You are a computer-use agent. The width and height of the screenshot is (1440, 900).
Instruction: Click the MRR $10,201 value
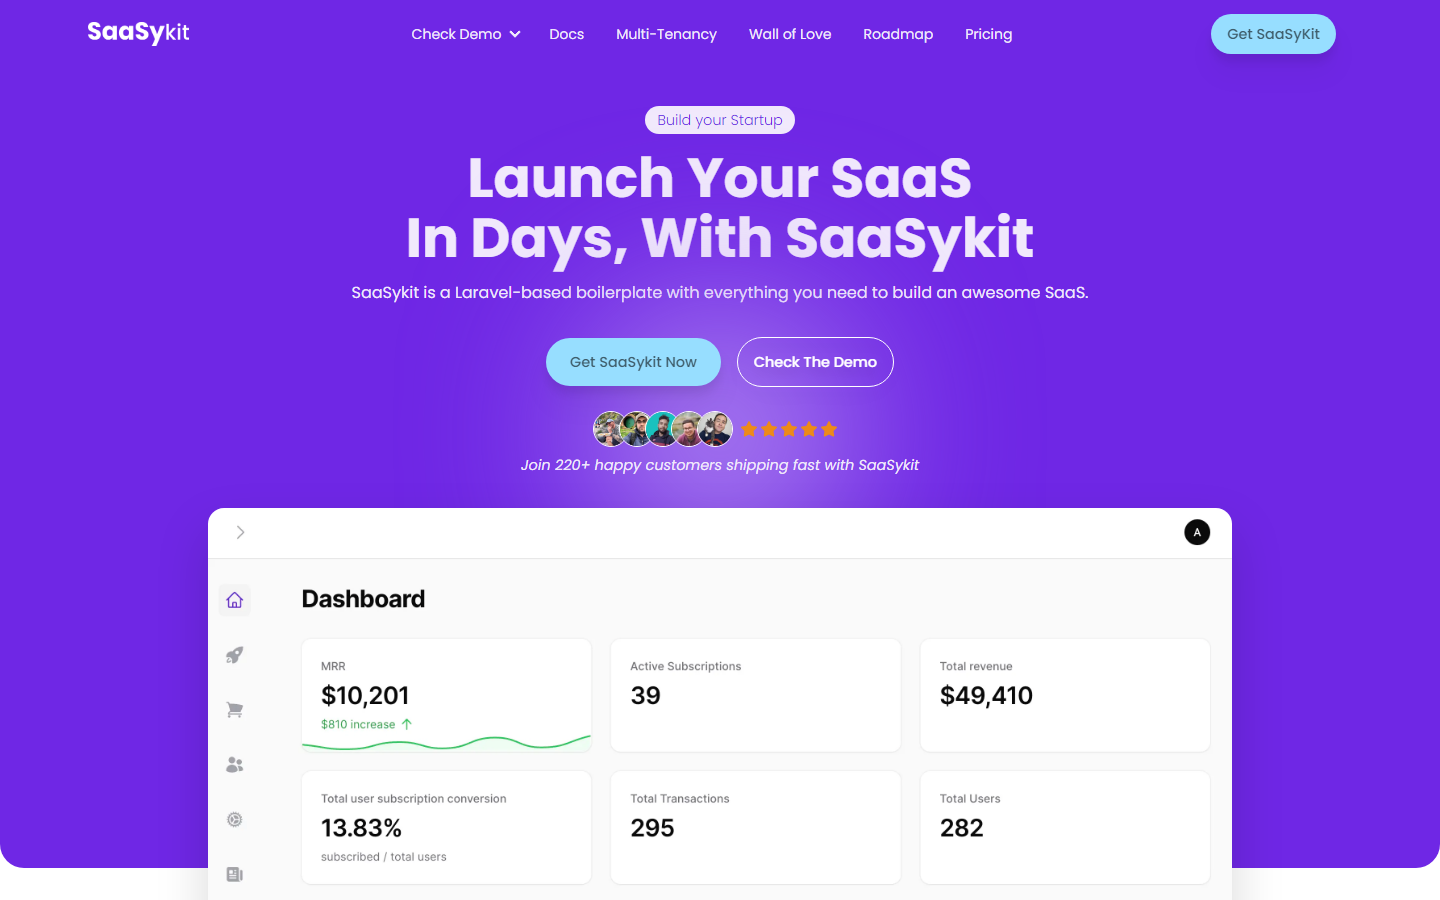tap(365, 695)
